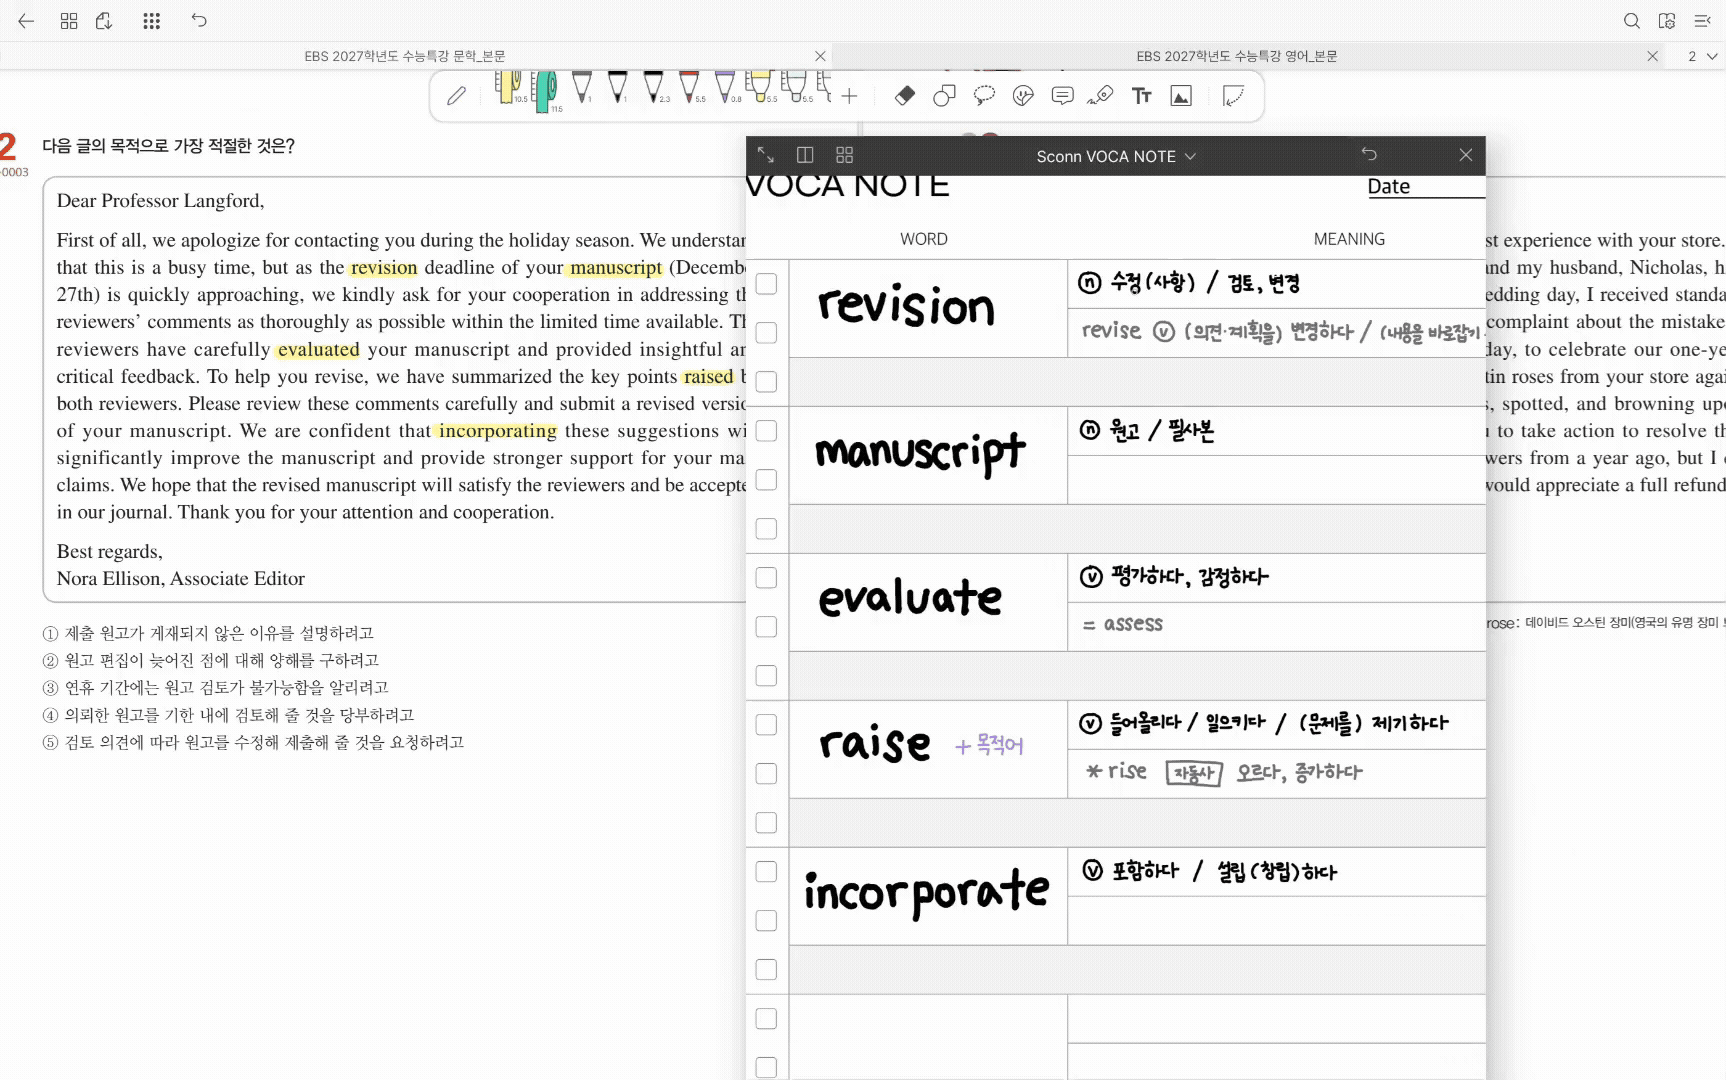Screen dimensions: 1726x1080
Task: Select the comment note tool
Action: (1063, 96)
